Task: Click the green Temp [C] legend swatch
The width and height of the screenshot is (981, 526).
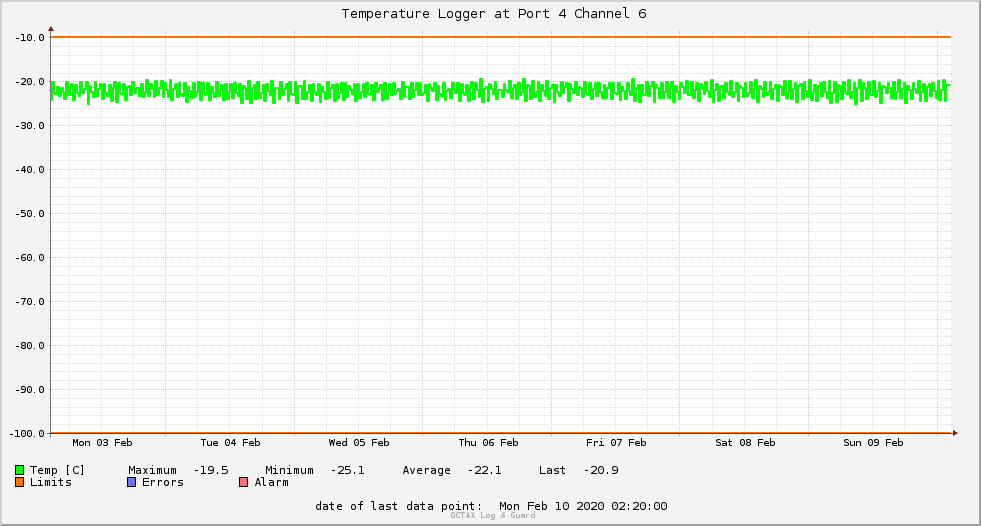Action: coord(19,470)
